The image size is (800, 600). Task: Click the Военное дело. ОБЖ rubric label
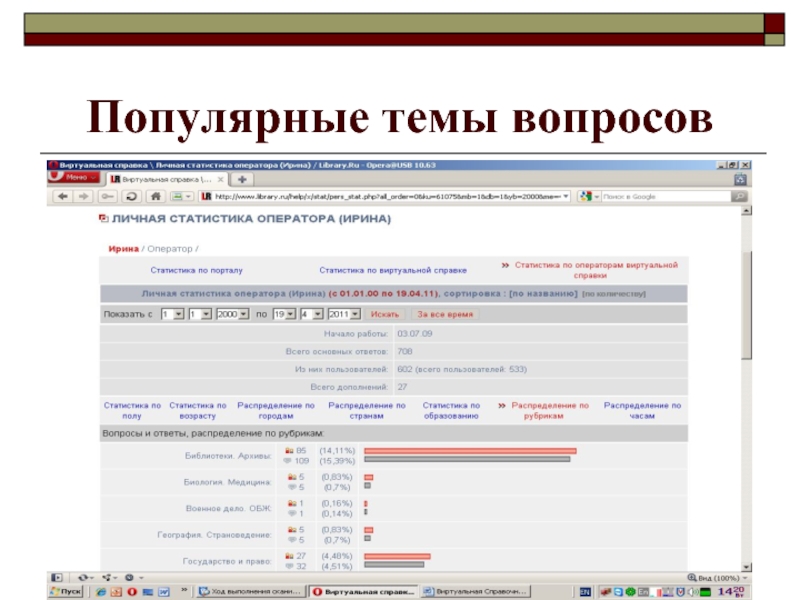click(x=228, y=509)
